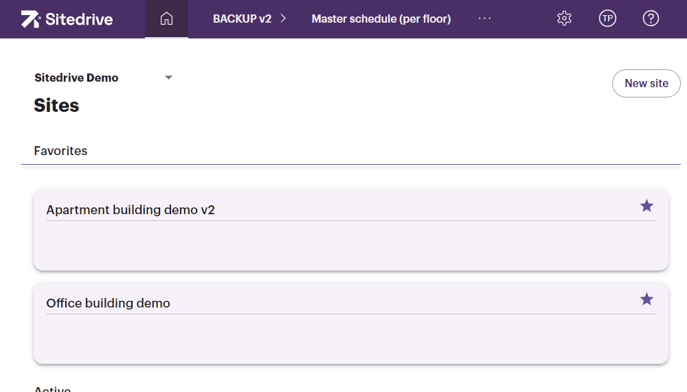Click the chevron after BACKUP v2
The width and height of the screenshot is (687, 392).
[x=283, y=18]
